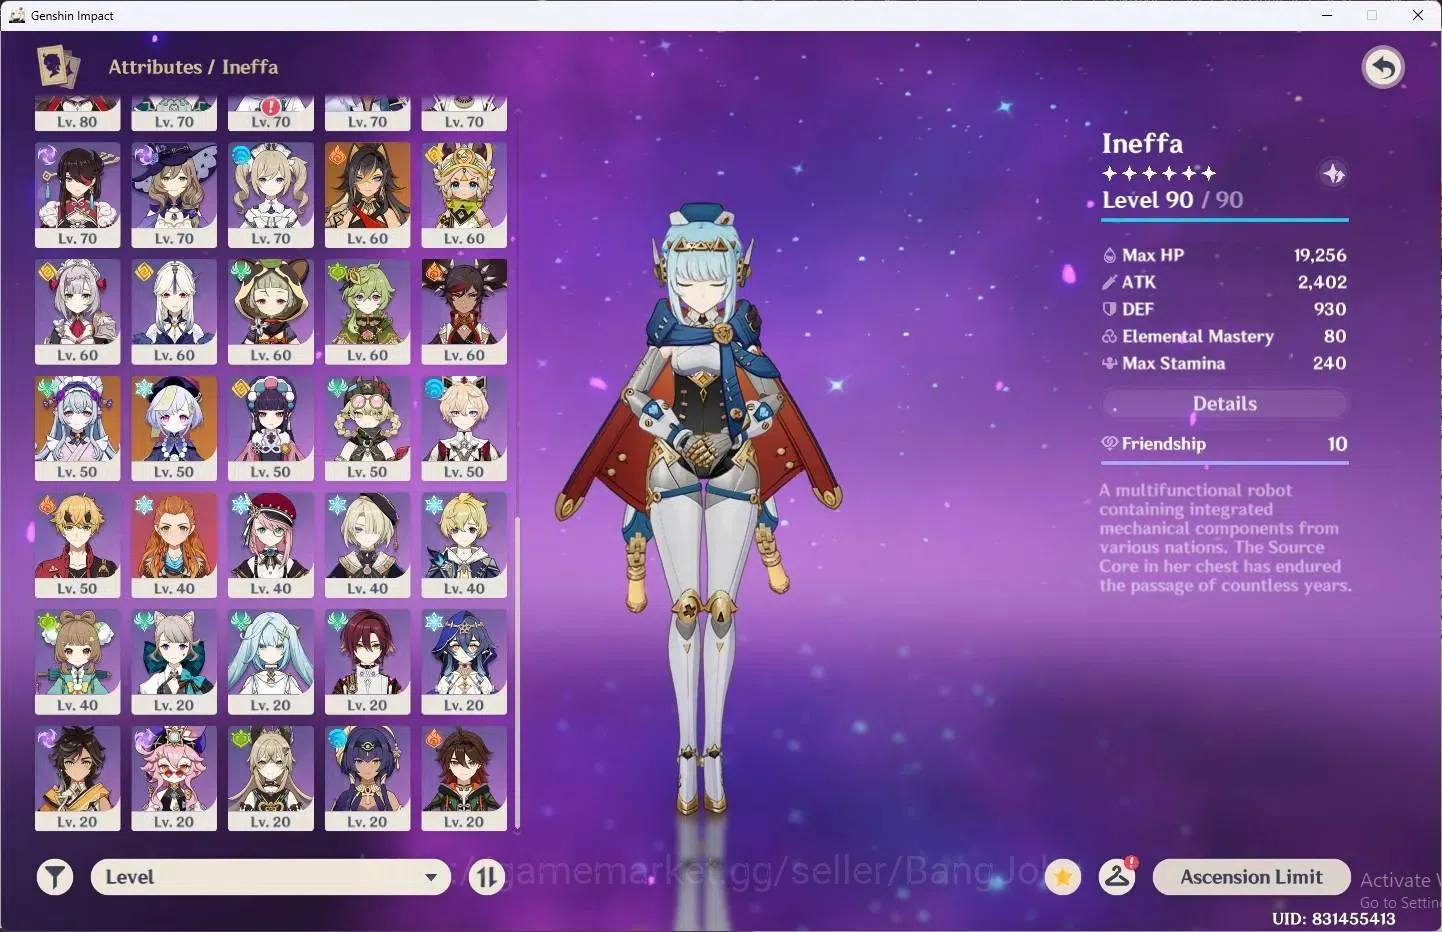1442x932 pixels.
Task: Open the character archive book icon
Action: pos(58,66)
